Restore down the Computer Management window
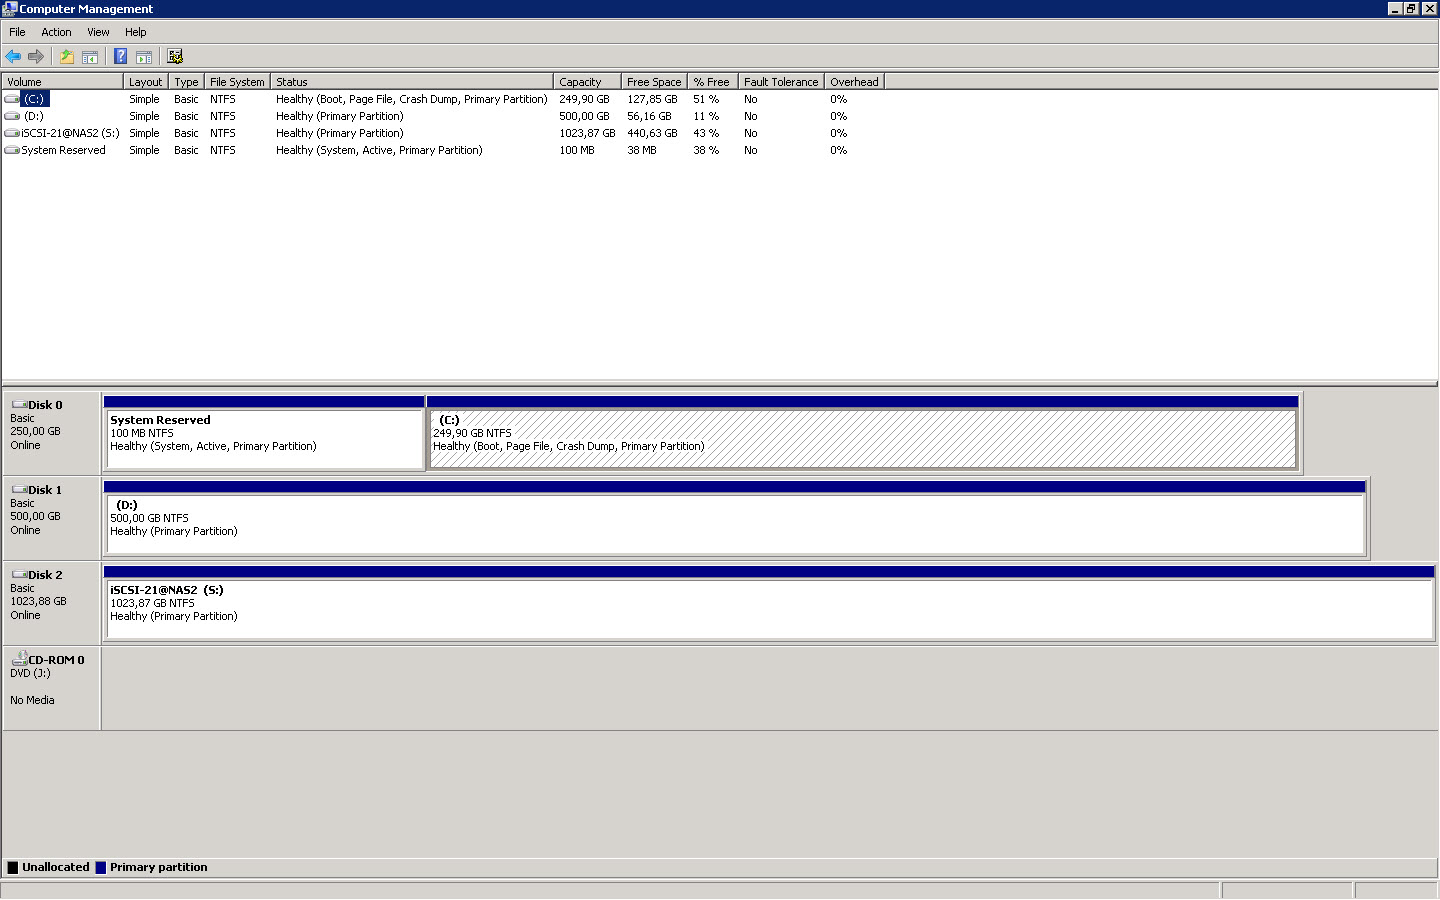 (x=1411, y=8)
